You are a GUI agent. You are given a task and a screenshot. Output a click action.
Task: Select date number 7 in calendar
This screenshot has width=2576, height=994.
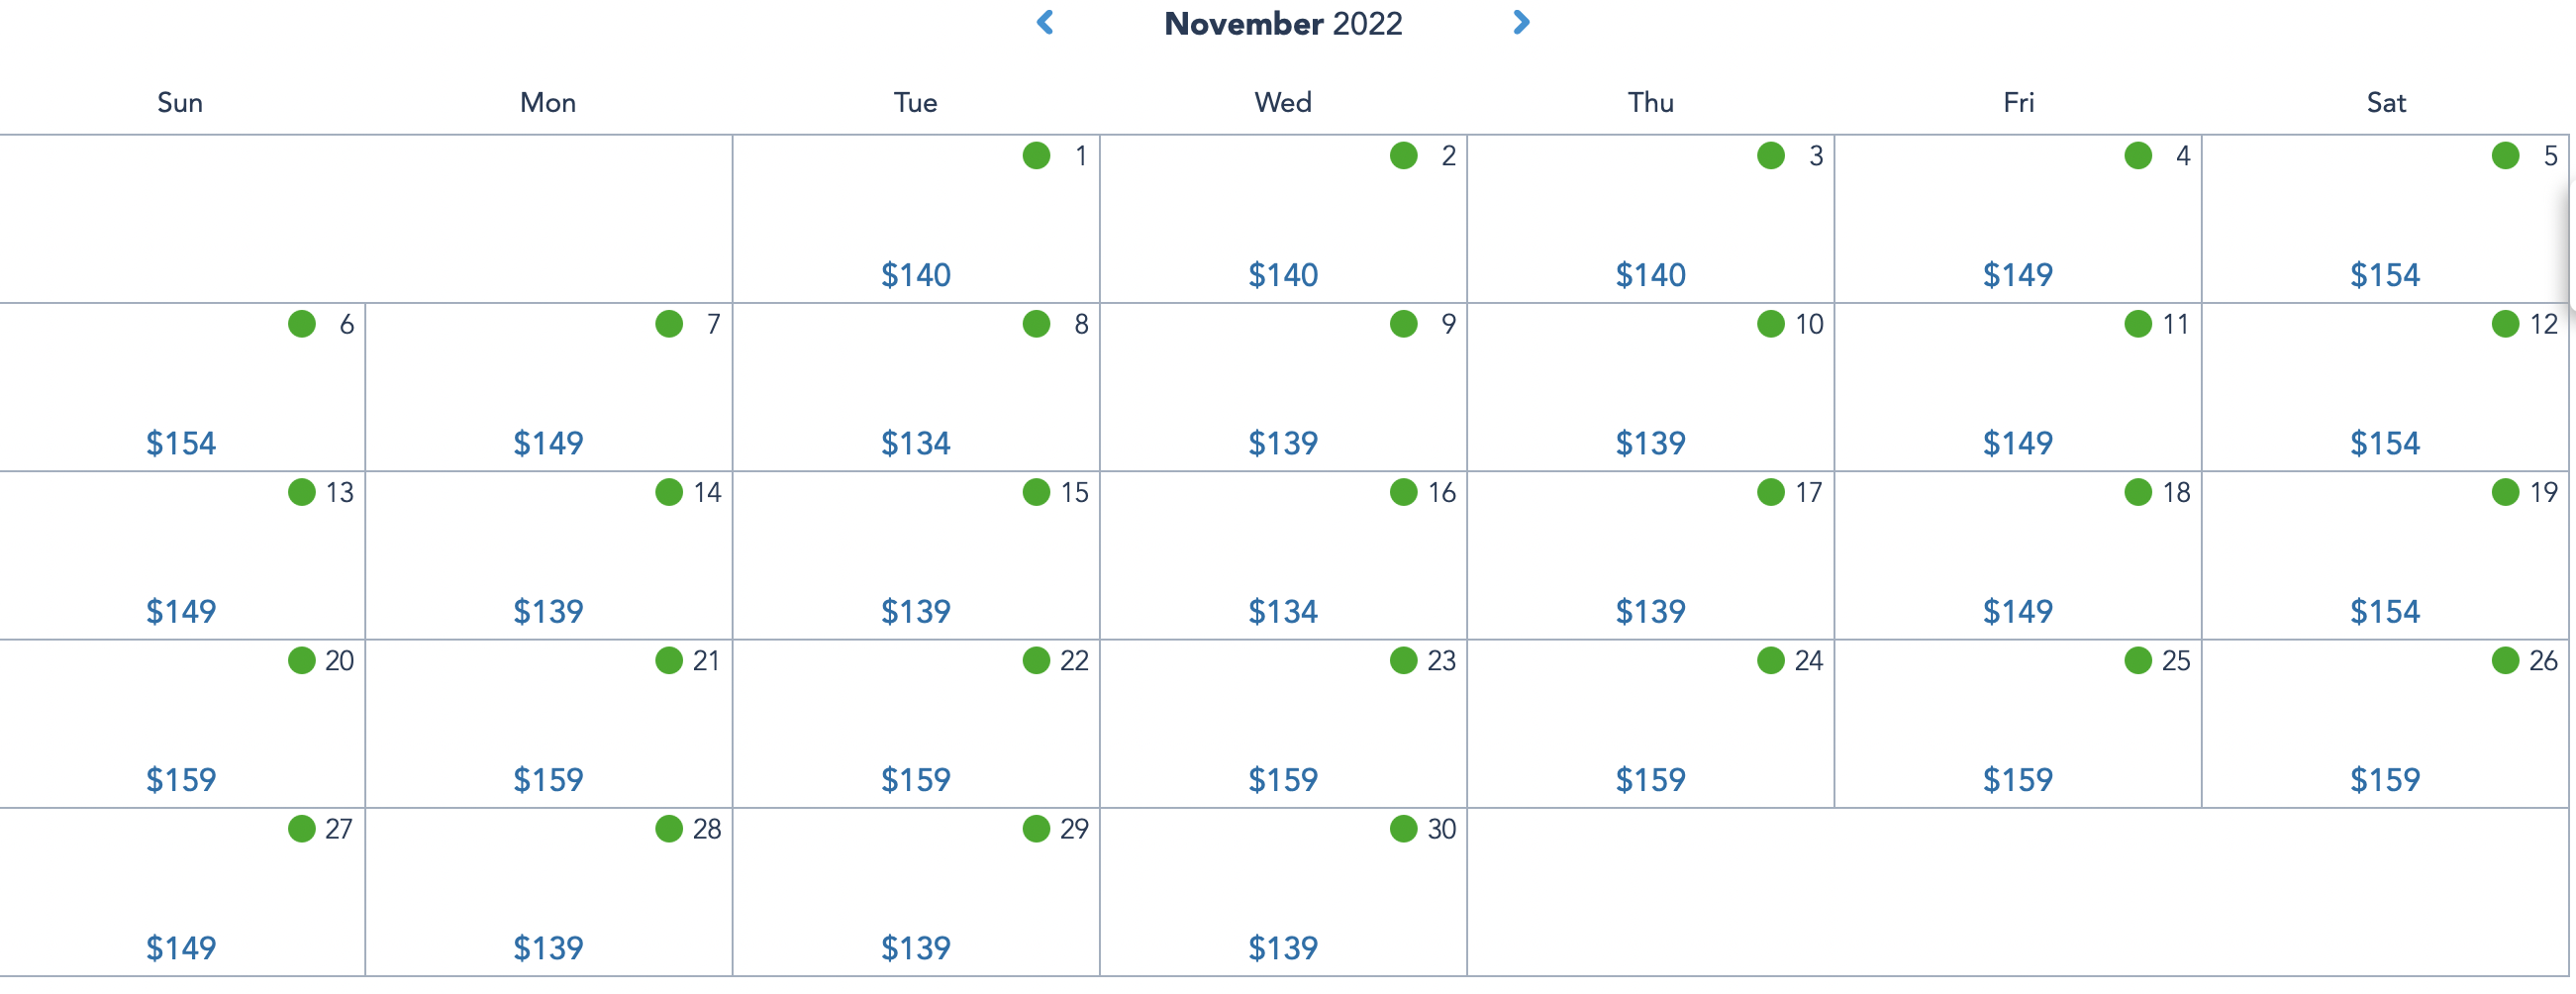click(x=713, y=324)
